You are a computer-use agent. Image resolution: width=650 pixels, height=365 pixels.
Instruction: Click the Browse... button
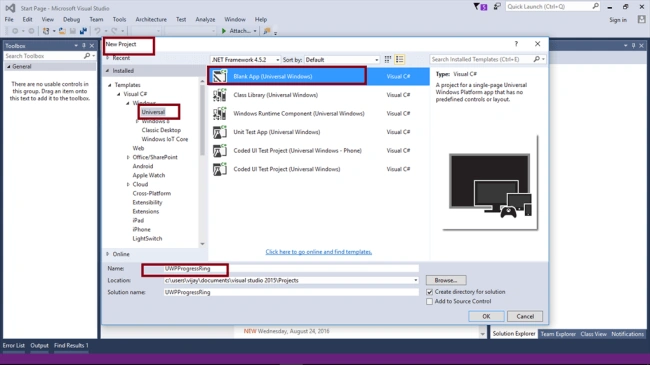(x=446, y=280)
